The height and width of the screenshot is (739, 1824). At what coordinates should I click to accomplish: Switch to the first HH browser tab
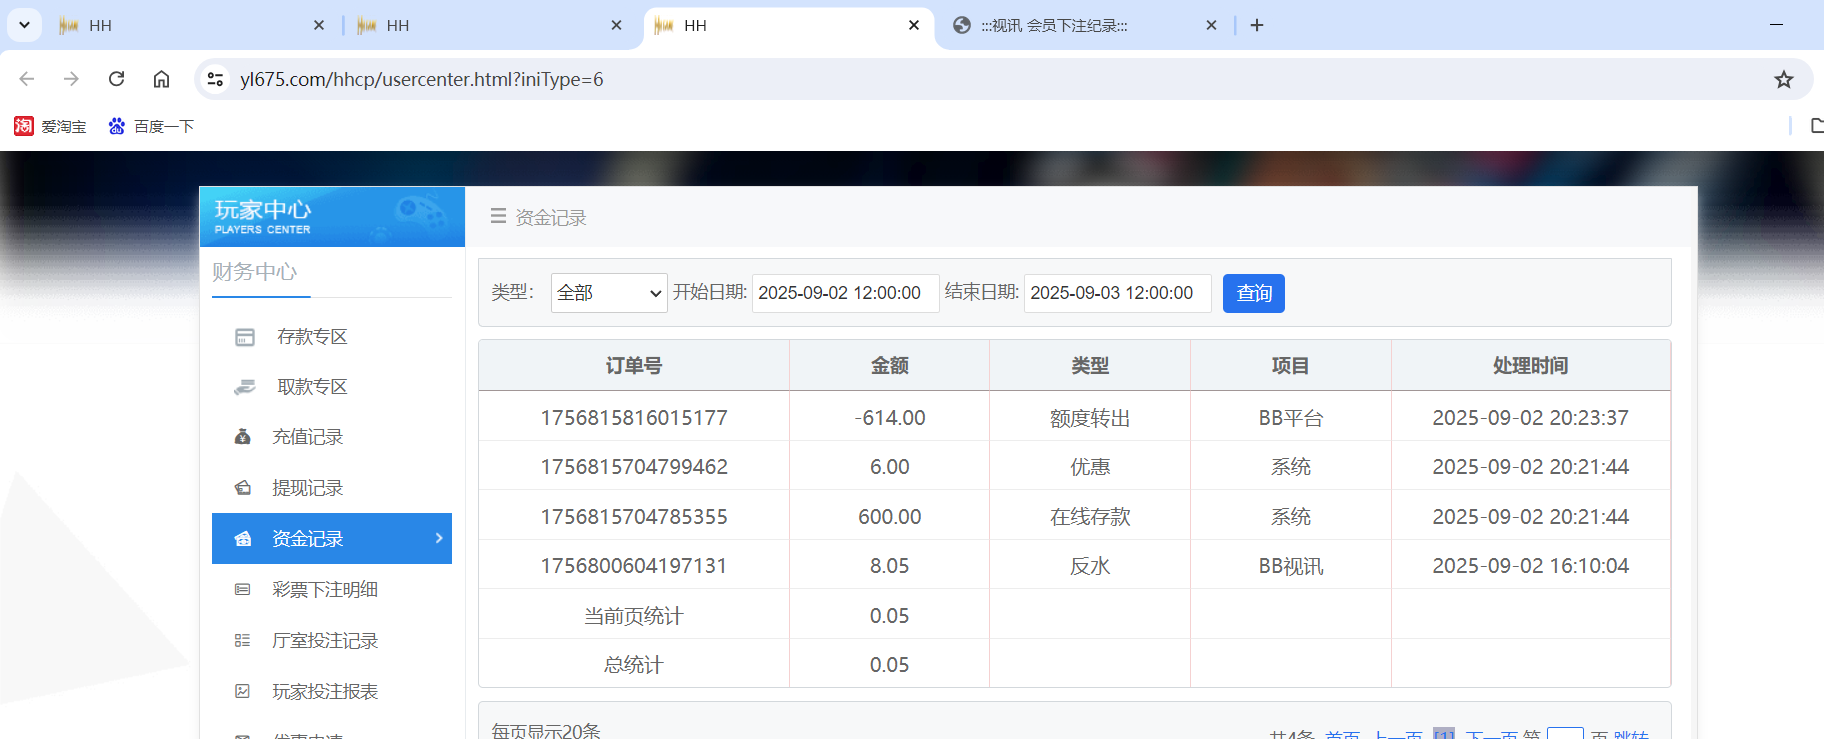click(x=180, y=26)
